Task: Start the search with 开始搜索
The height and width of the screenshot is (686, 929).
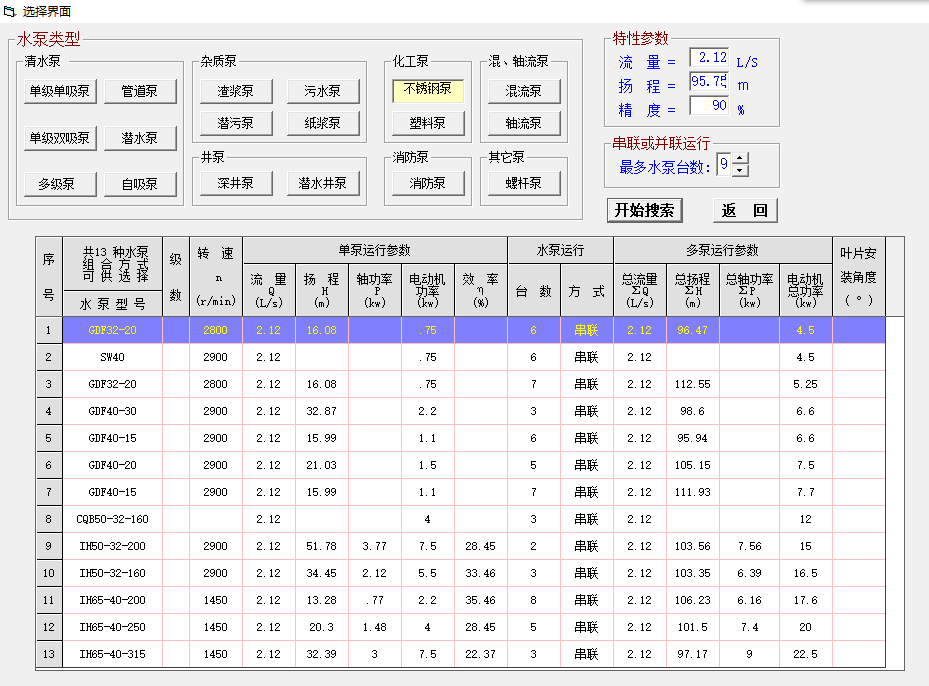Action: coord(645,210)
